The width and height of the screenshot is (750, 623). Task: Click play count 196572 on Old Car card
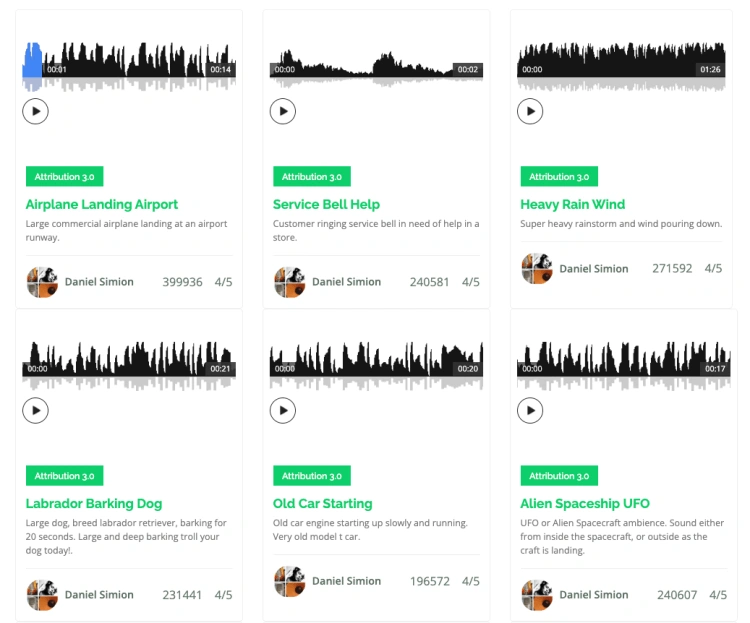point(430,581)
